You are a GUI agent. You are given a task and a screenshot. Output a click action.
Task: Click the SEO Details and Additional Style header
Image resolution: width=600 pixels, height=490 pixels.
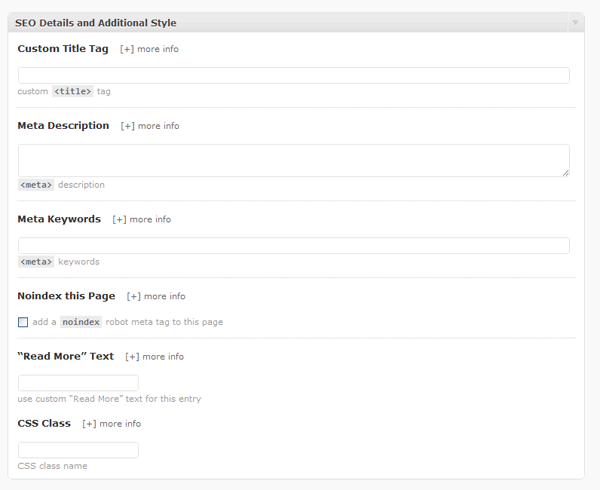tap(95, 22)
